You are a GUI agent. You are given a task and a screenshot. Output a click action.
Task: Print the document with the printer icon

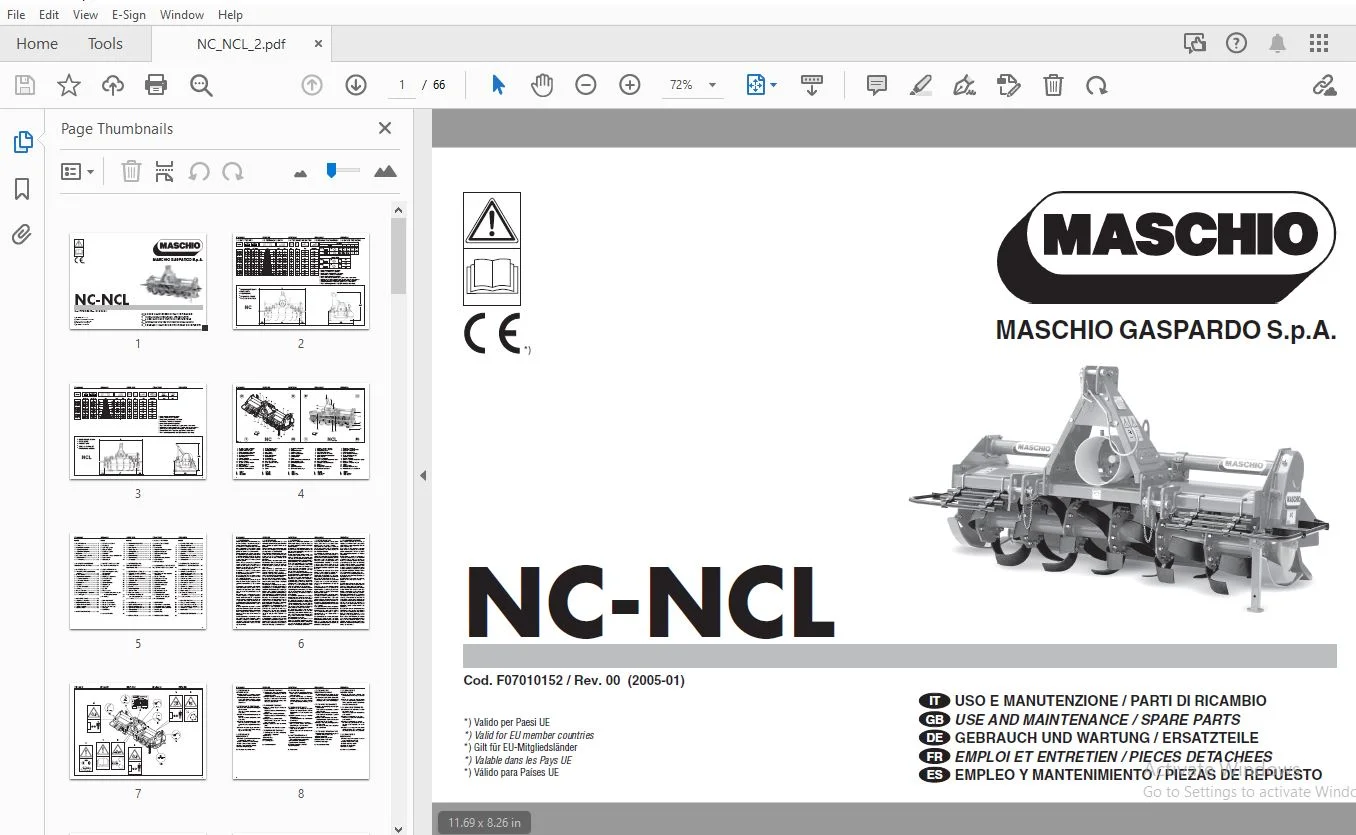point(156,86)
